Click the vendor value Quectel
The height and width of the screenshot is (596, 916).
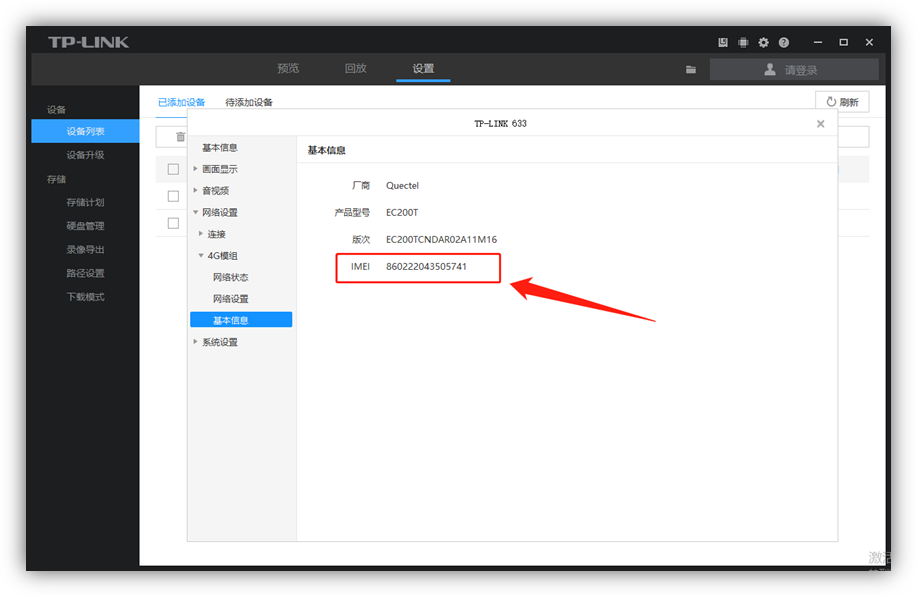tap(402, 185)
